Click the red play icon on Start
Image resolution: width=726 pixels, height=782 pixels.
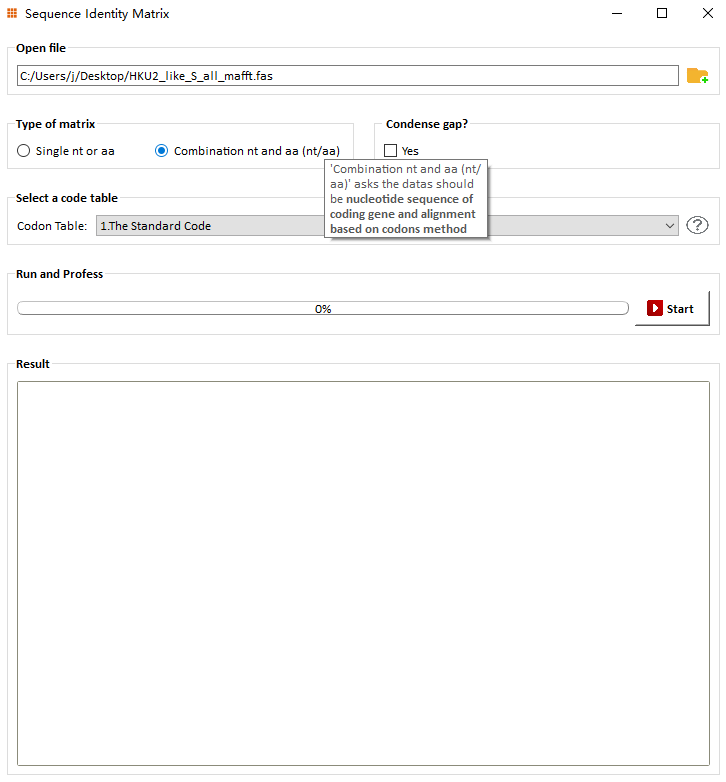coord(655,308)
